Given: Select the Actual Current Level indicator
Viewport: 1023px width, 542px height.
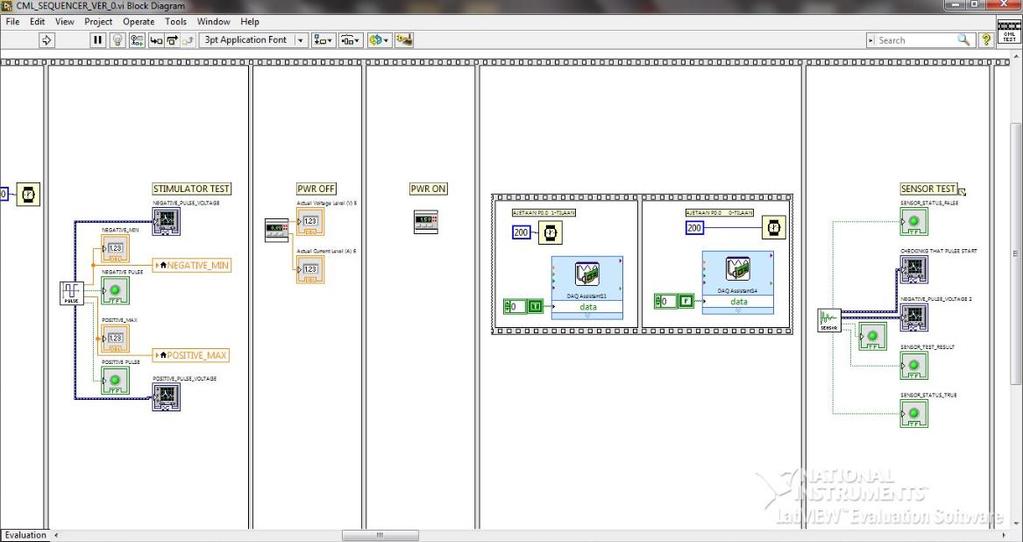Looking at the screenshot, I should coord(310,269).
